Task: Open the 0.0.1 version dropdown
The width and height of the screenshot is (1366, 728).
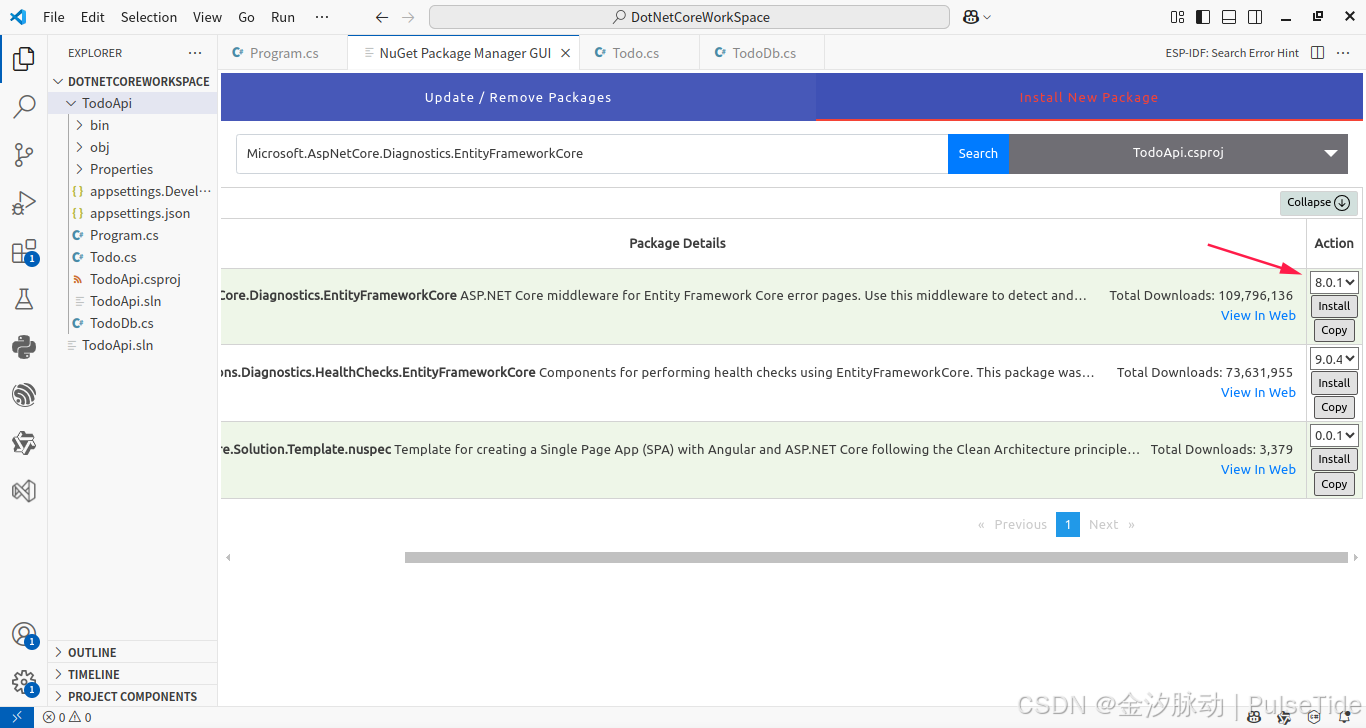Action: [1334, 435]
